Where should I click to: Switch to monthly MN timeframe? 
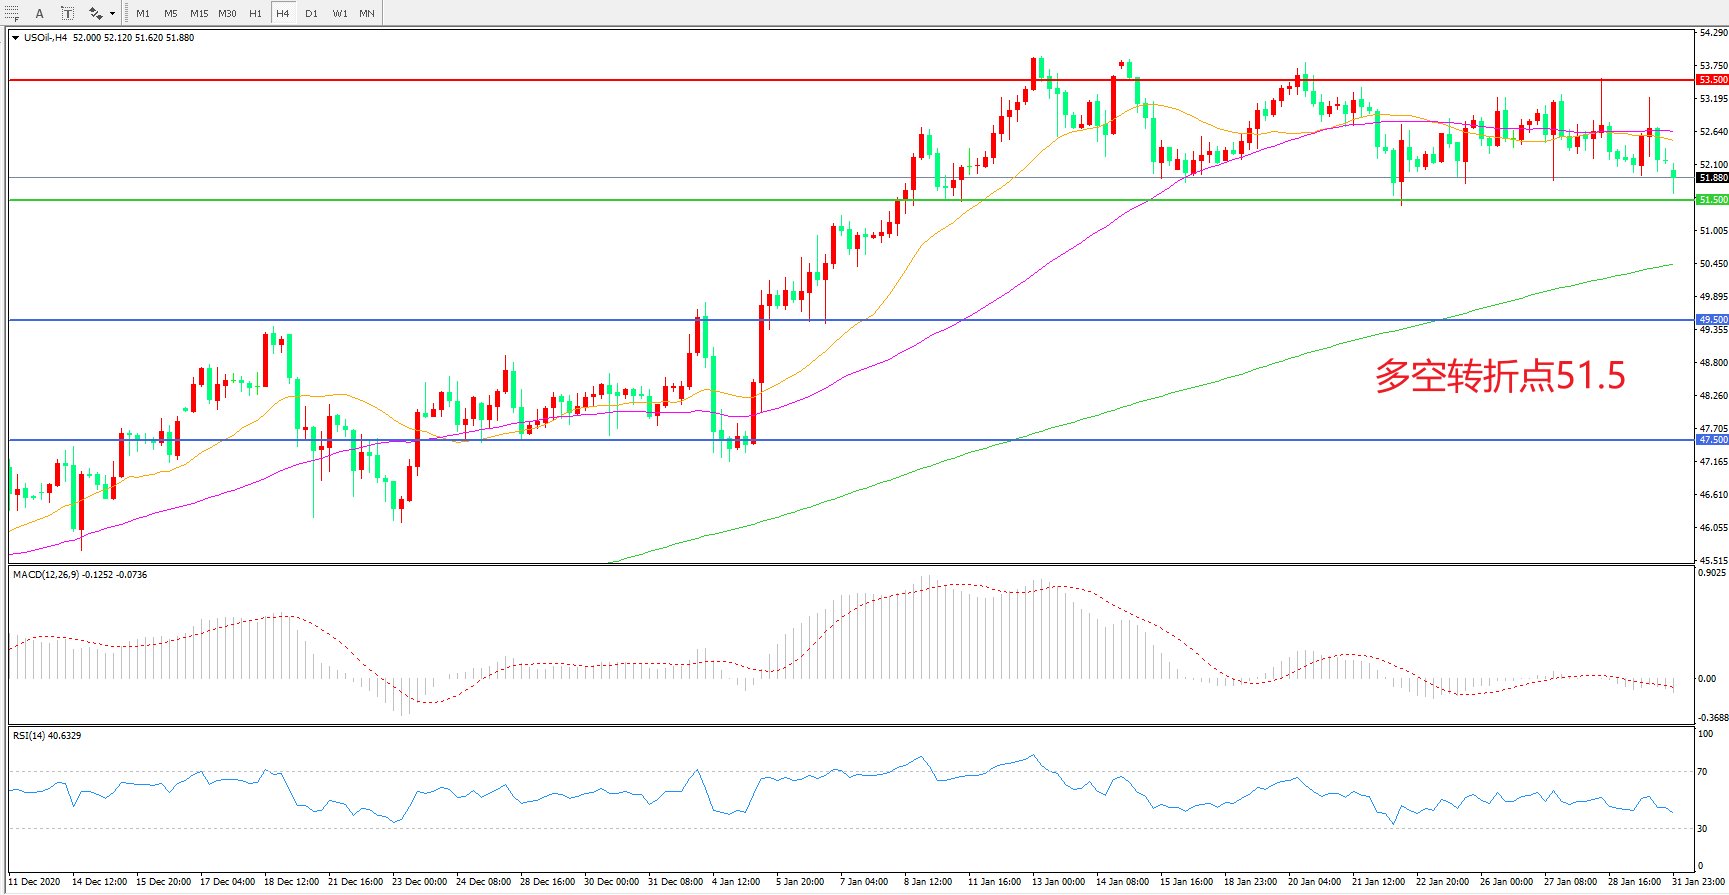(367, 13)
